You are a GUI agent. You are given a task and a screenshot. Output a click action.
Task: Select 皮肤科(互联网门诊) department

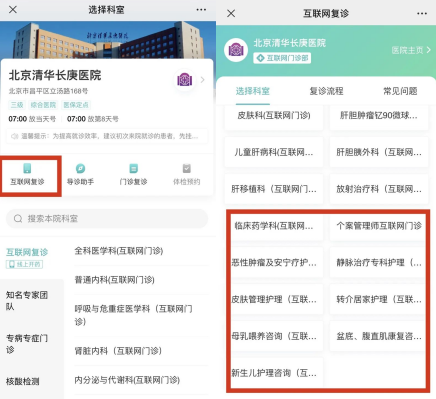[274, 116]
